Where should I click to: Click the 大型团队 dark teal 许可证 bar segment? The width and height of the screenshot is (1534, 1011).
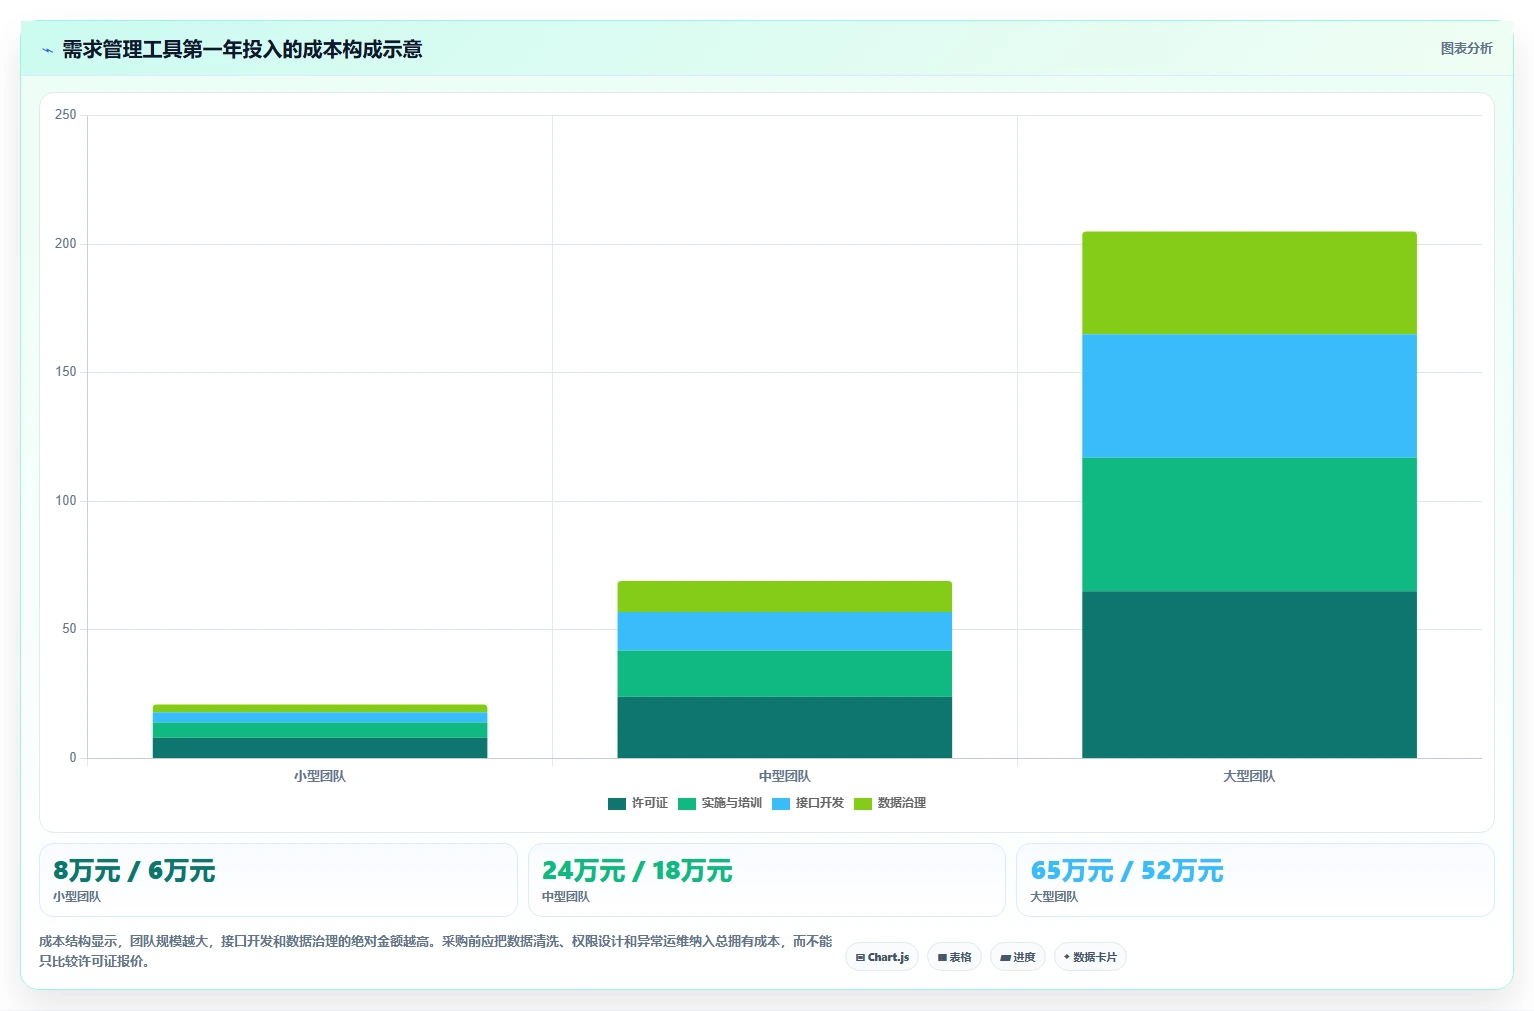(1249, 675)
